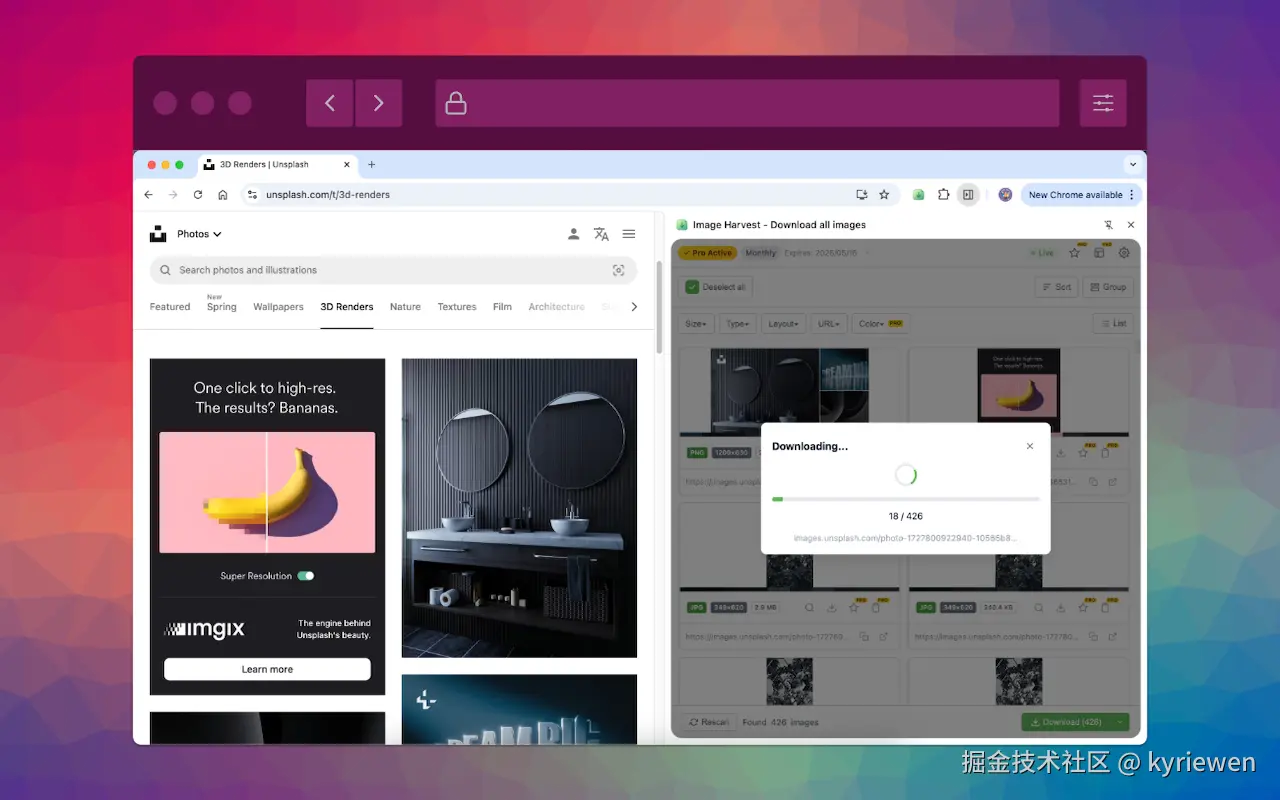The image size is (1280, 800).
Task: Open site information icon in address bar
Action: click(x=252, y=195)
